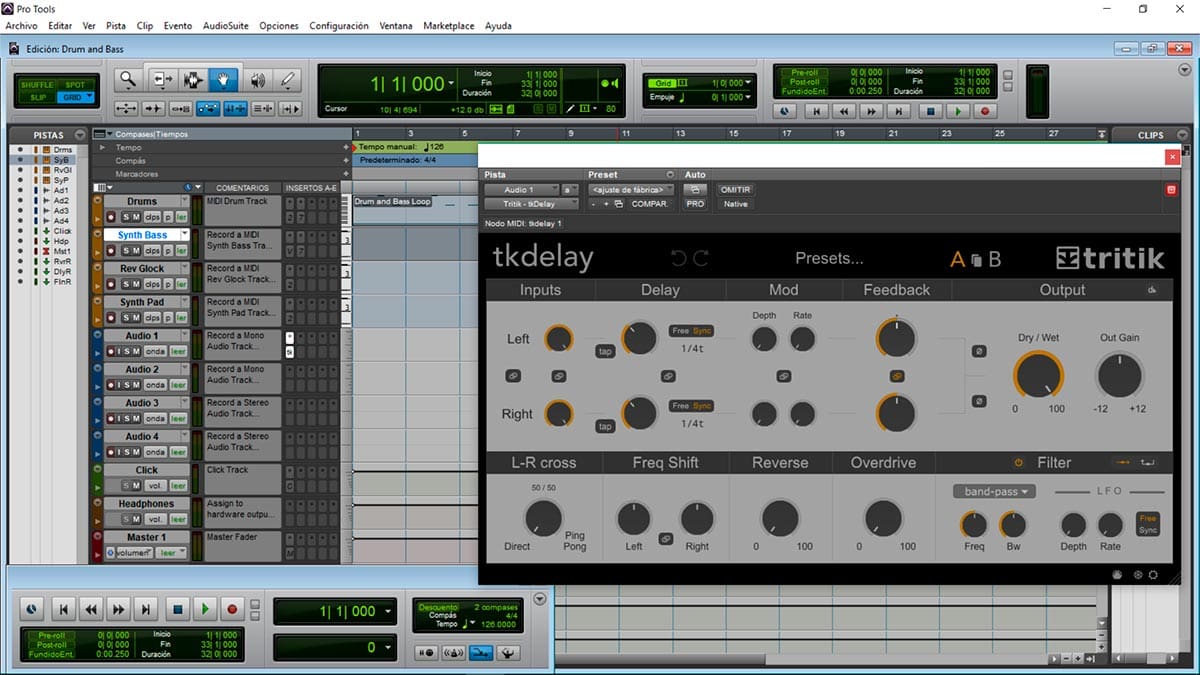Open the tkdelay Presets... browser
1200x675 pixels.
click(x=829, y=258)
